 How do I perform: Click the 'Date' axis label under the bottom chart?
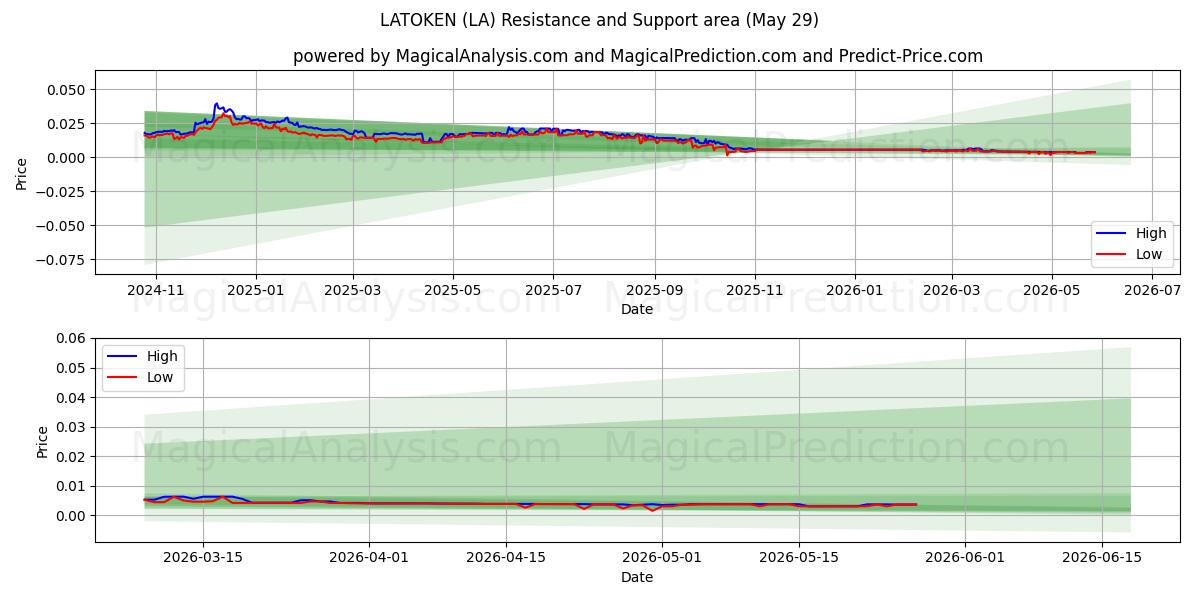[x=637, y=577]
